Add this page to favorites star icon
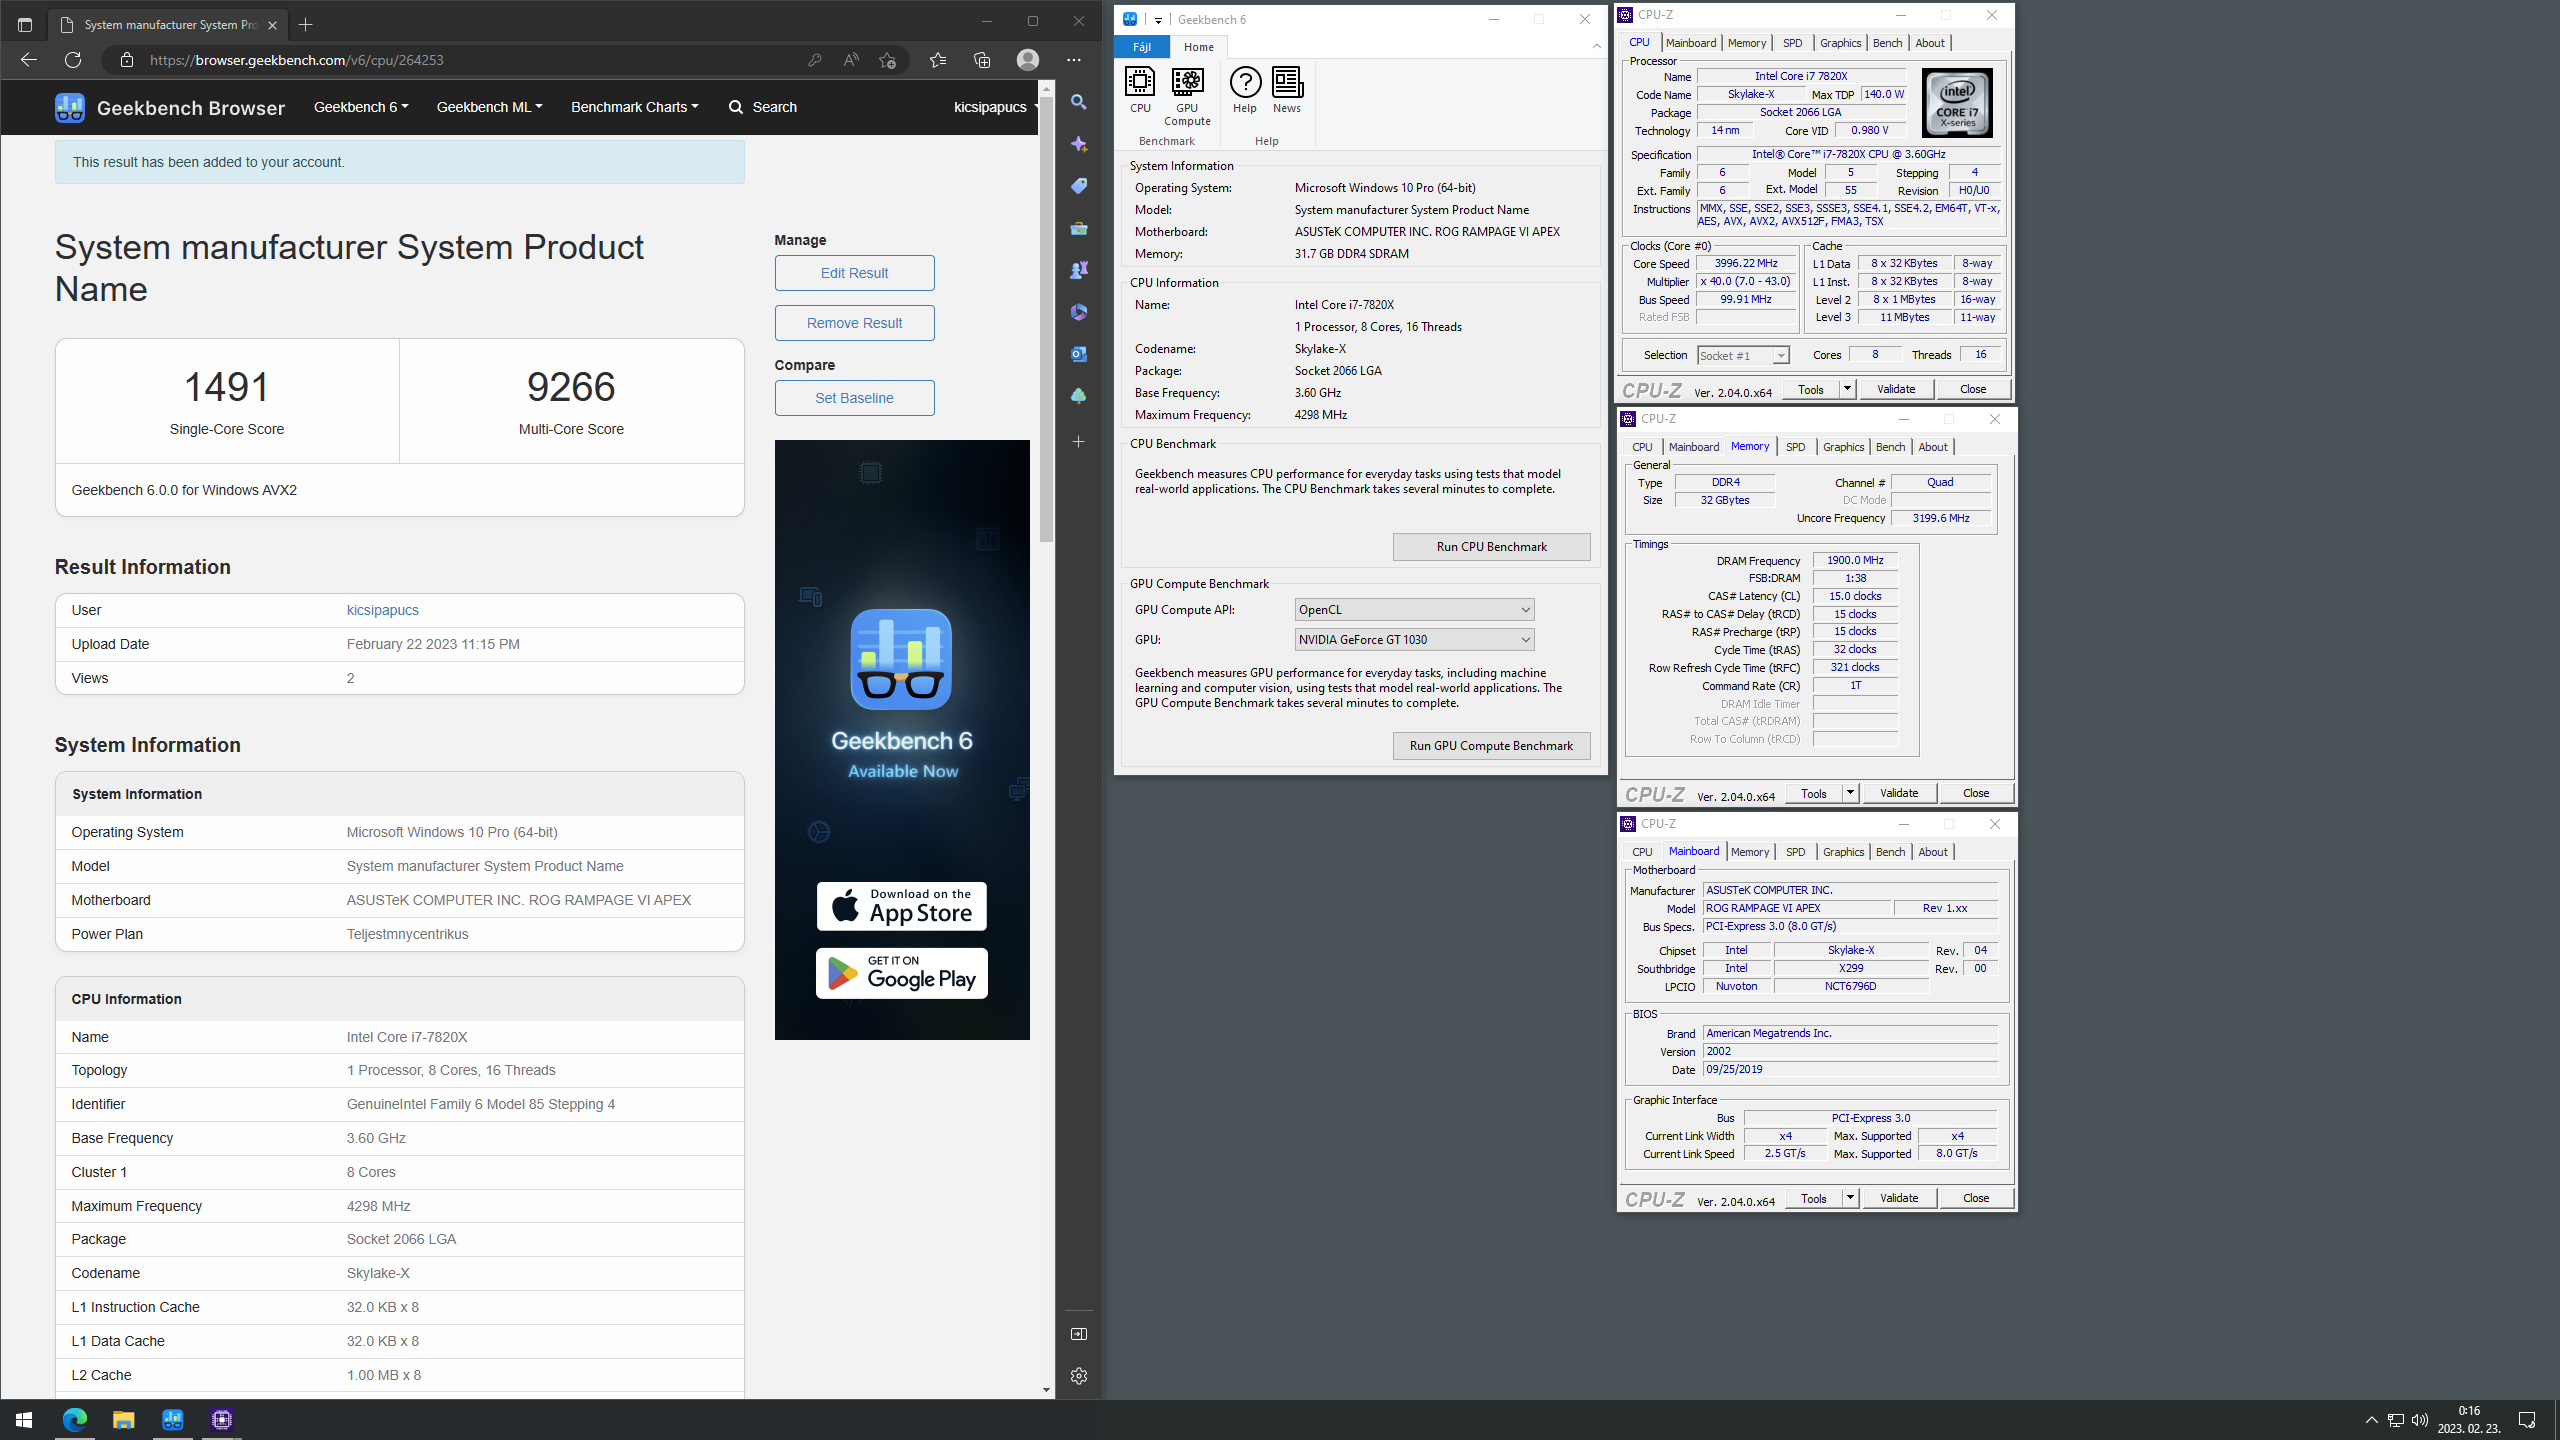 [x=887, y=60]
